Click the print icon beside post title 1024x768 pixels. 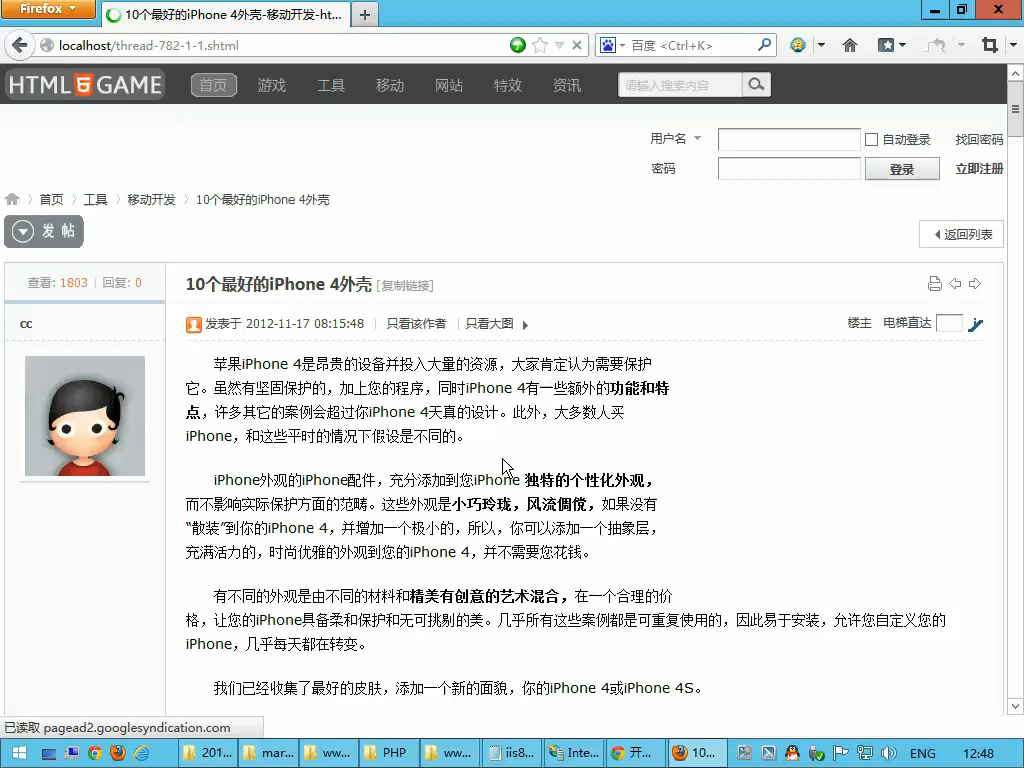935,284
